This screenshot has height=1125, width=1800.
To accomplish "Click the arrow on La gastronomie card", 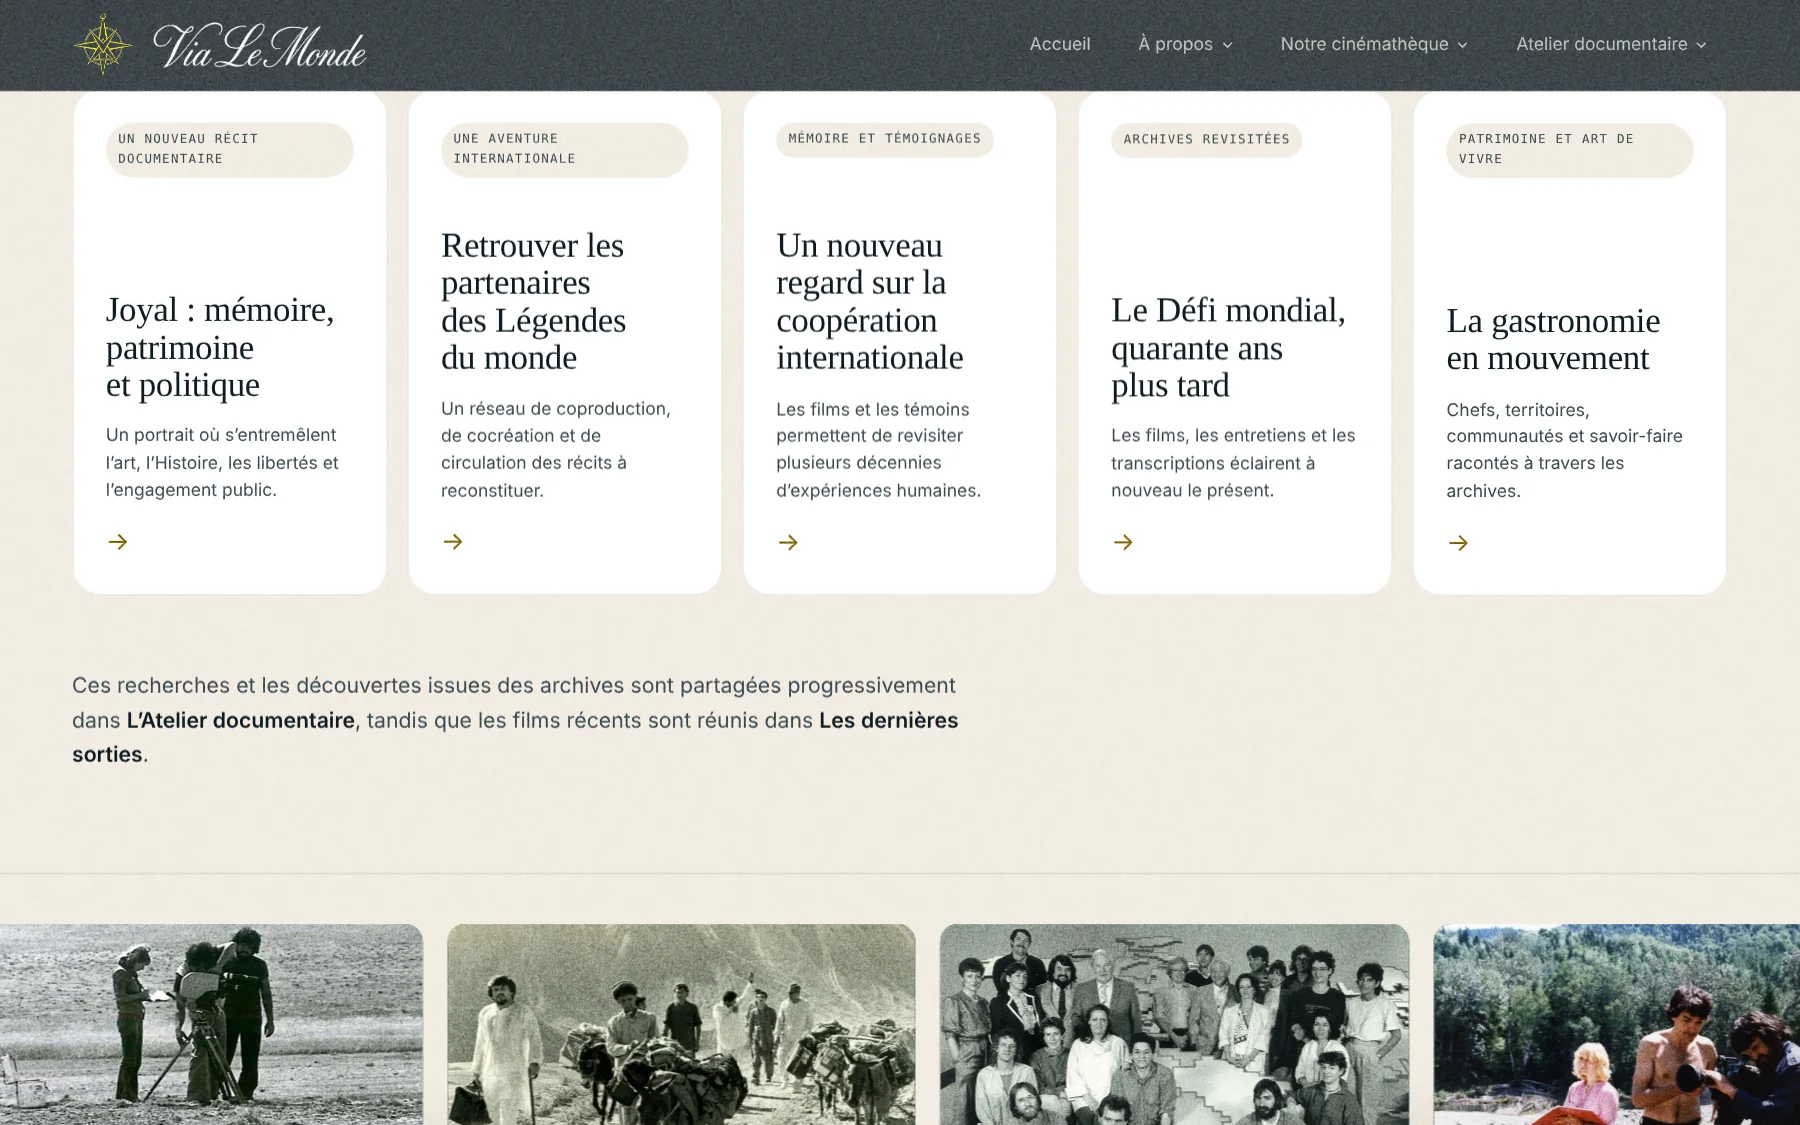I will tap(1458, 543).
